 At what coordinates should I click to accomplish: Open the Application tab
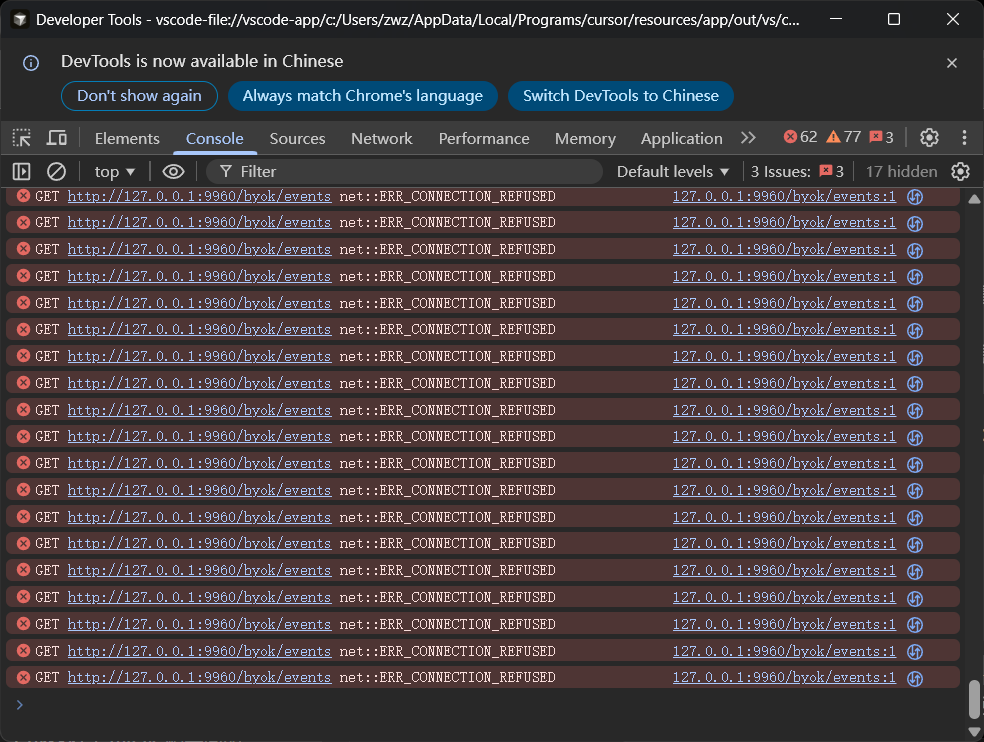coord(682,138)
